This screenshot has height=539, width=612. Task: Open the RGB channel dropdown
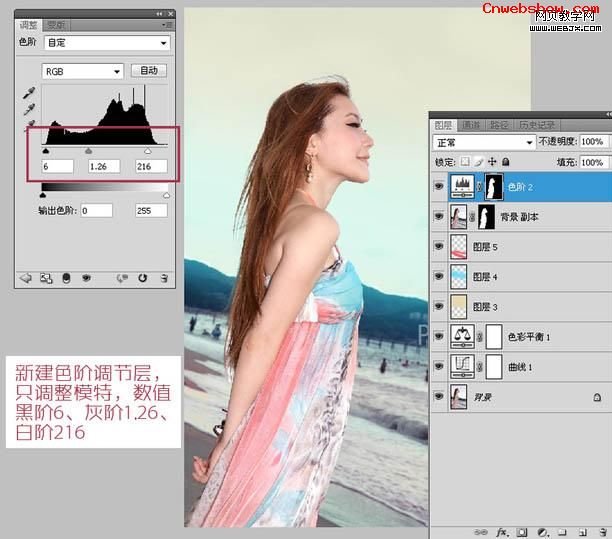click(83, 71)
